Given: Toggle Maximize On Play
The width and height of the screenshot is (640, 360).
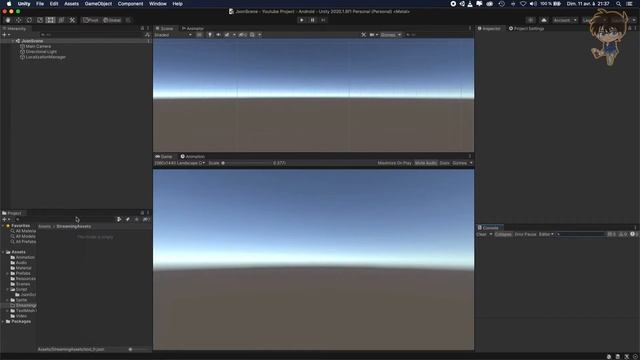Looking at the screenshot, I should tap(394, 163).
